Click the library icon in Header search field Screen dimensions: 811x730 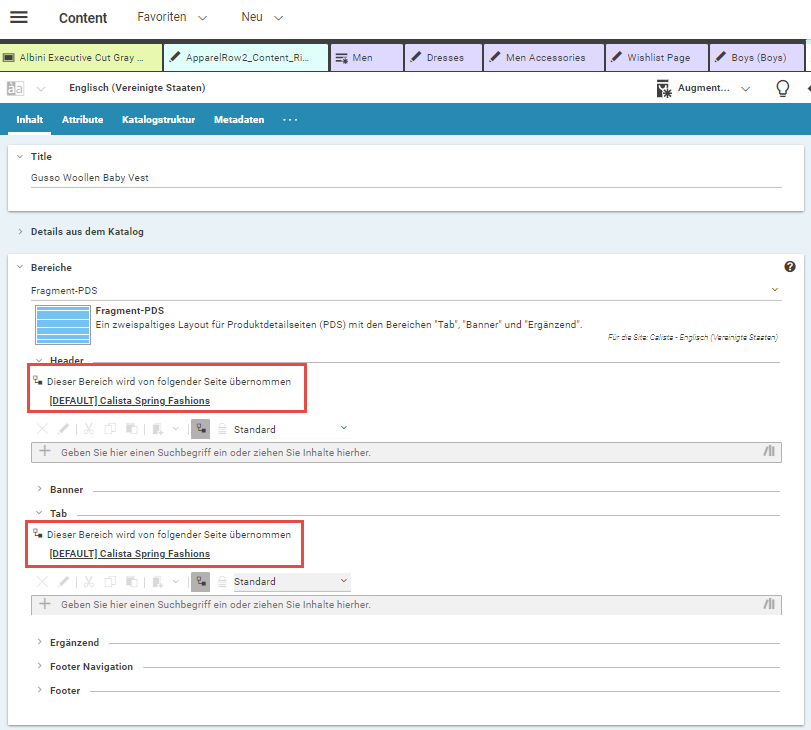(x=769, y=452)
